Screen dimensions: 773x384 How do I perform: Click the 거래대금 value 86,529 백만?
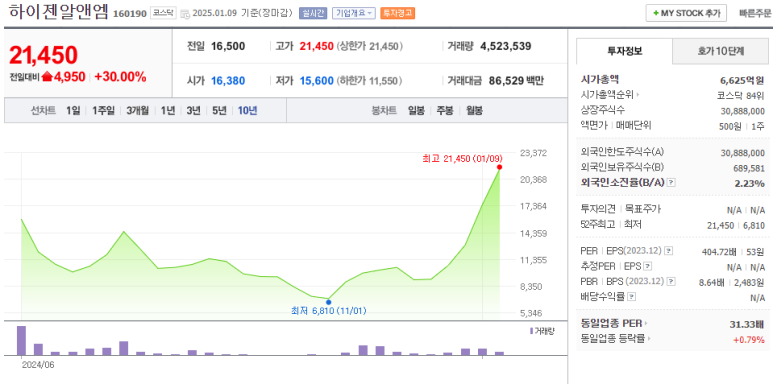click(516, 81)
